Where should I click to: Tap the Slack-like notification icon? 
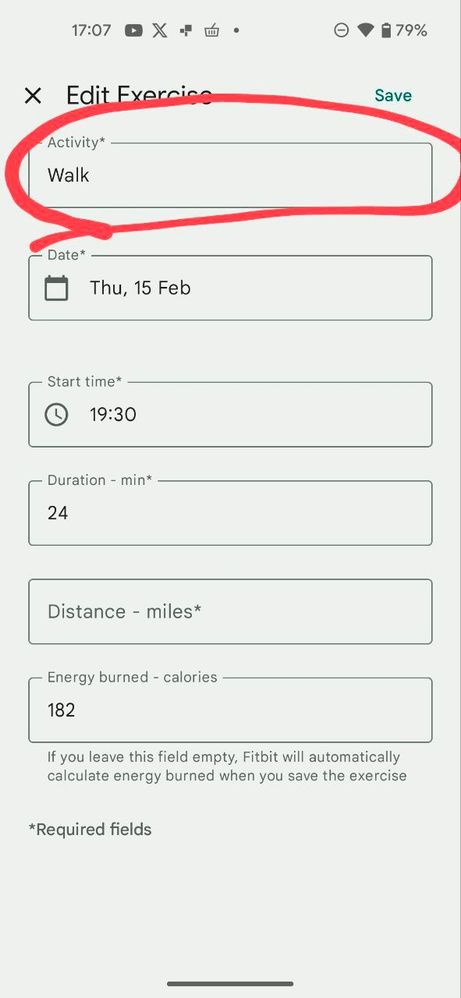(x=186, y=30)
